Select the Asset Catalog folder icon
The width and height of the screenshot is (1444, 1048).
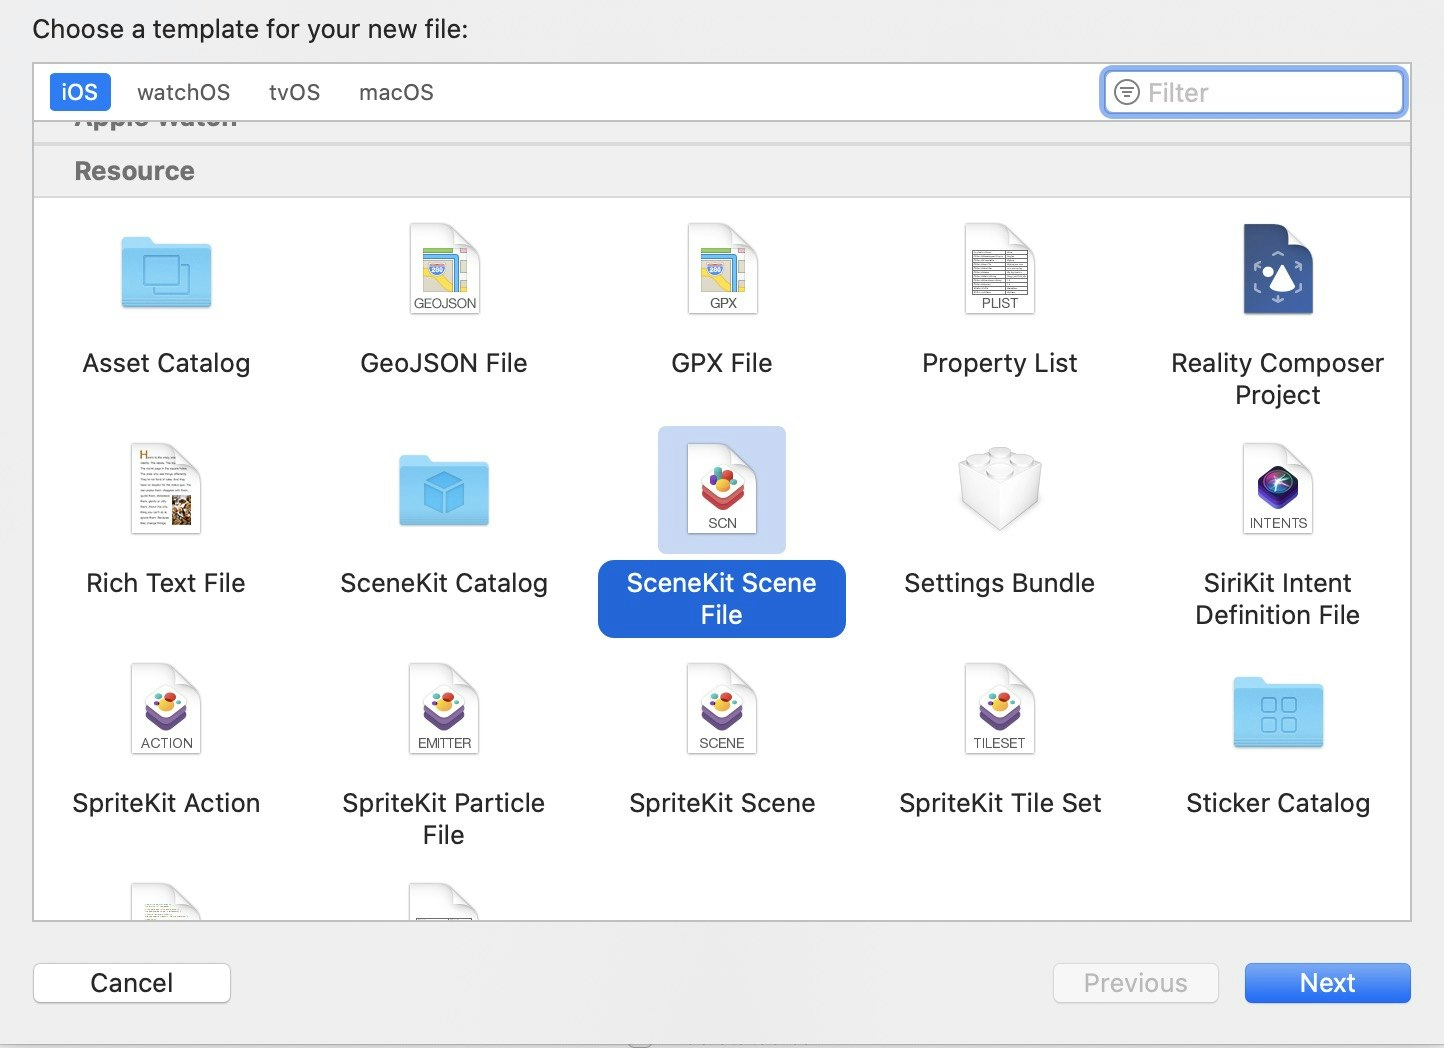(166, 271)
